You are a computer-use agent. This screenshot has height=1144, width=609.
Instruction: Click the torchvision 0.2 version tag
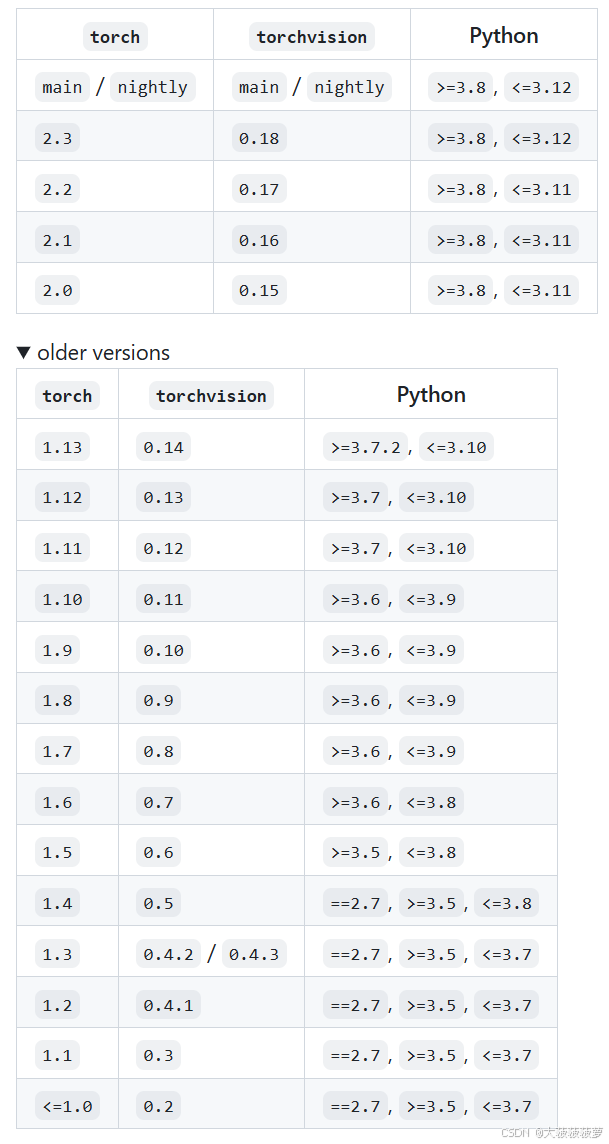click(x=158, y=1106)
